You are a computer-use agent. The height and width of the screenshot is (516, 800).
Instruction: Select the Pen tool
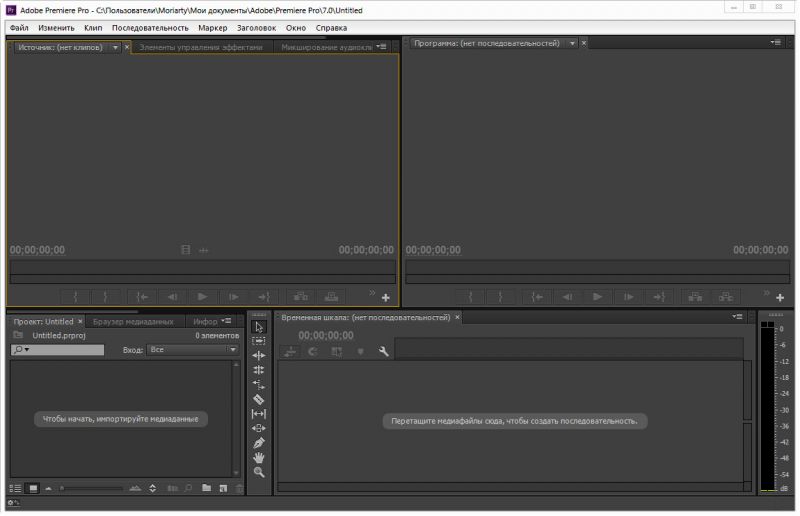[x=259, y=442]
